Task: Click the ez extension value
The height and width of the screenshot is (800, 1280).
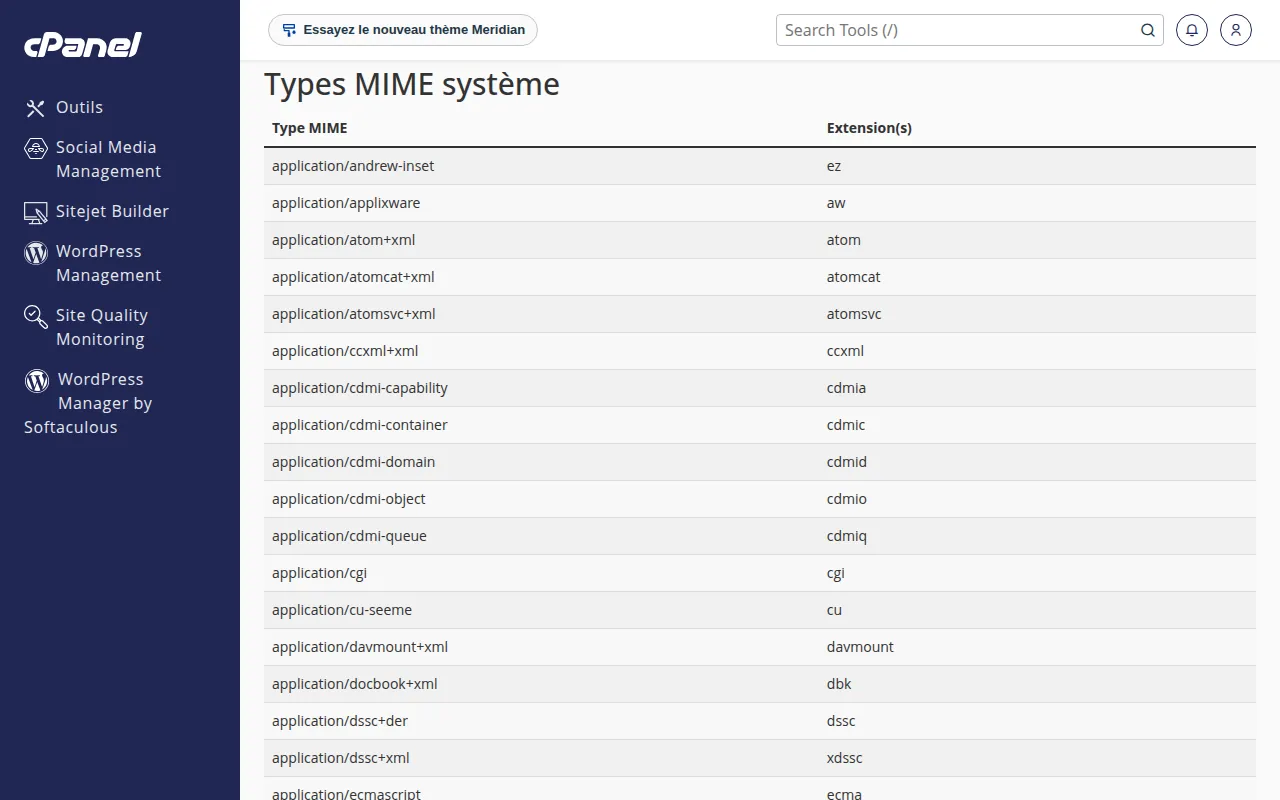Action: point(834,166)
